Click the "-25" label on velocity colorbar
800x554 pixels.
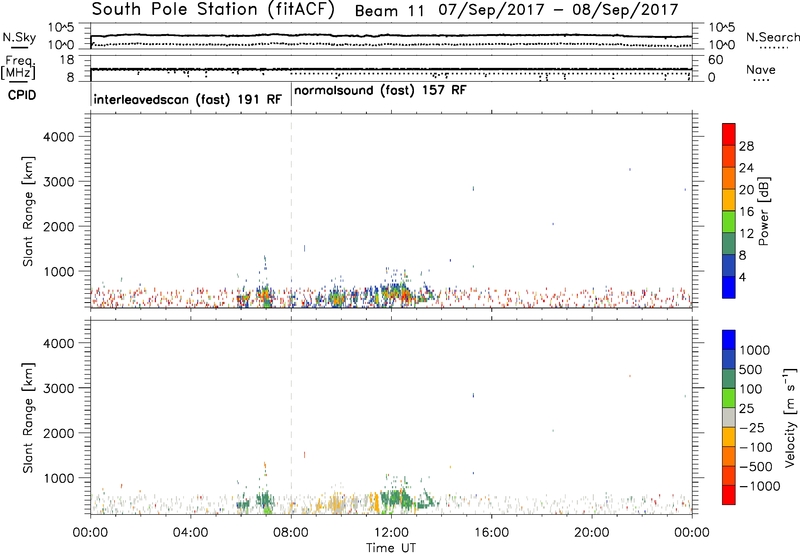point(751,427)
